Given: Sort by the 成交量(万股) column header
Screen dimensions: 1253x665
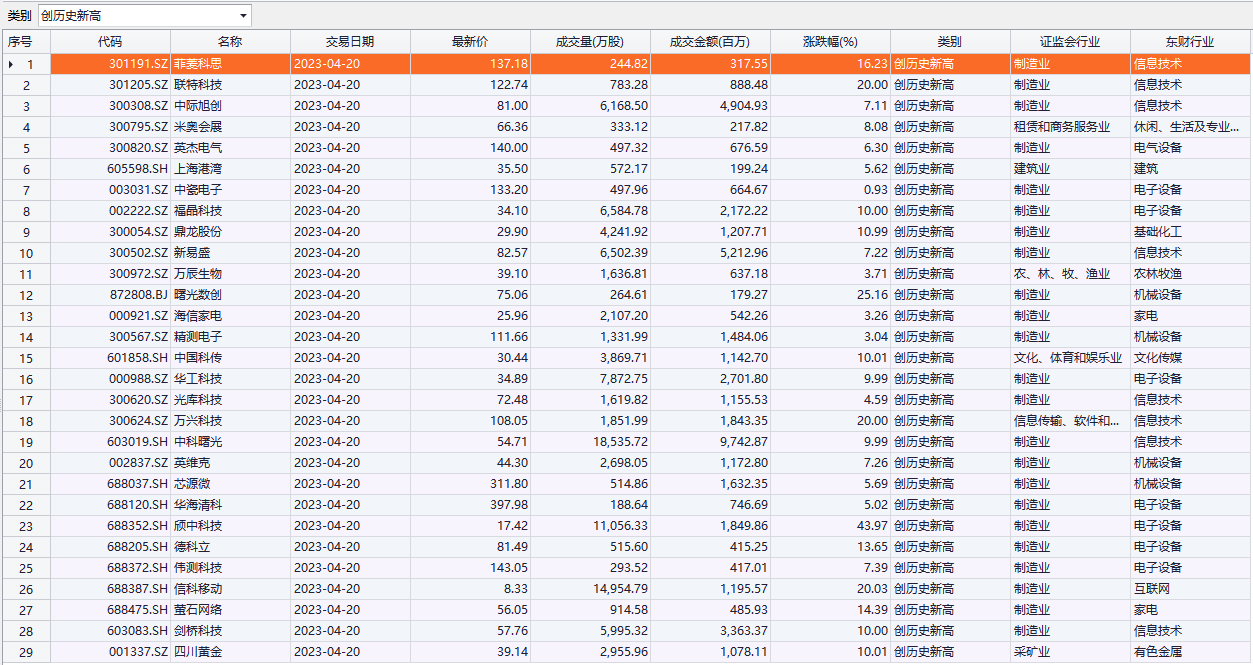Looking at the screenshot, I should click(590, 42).
